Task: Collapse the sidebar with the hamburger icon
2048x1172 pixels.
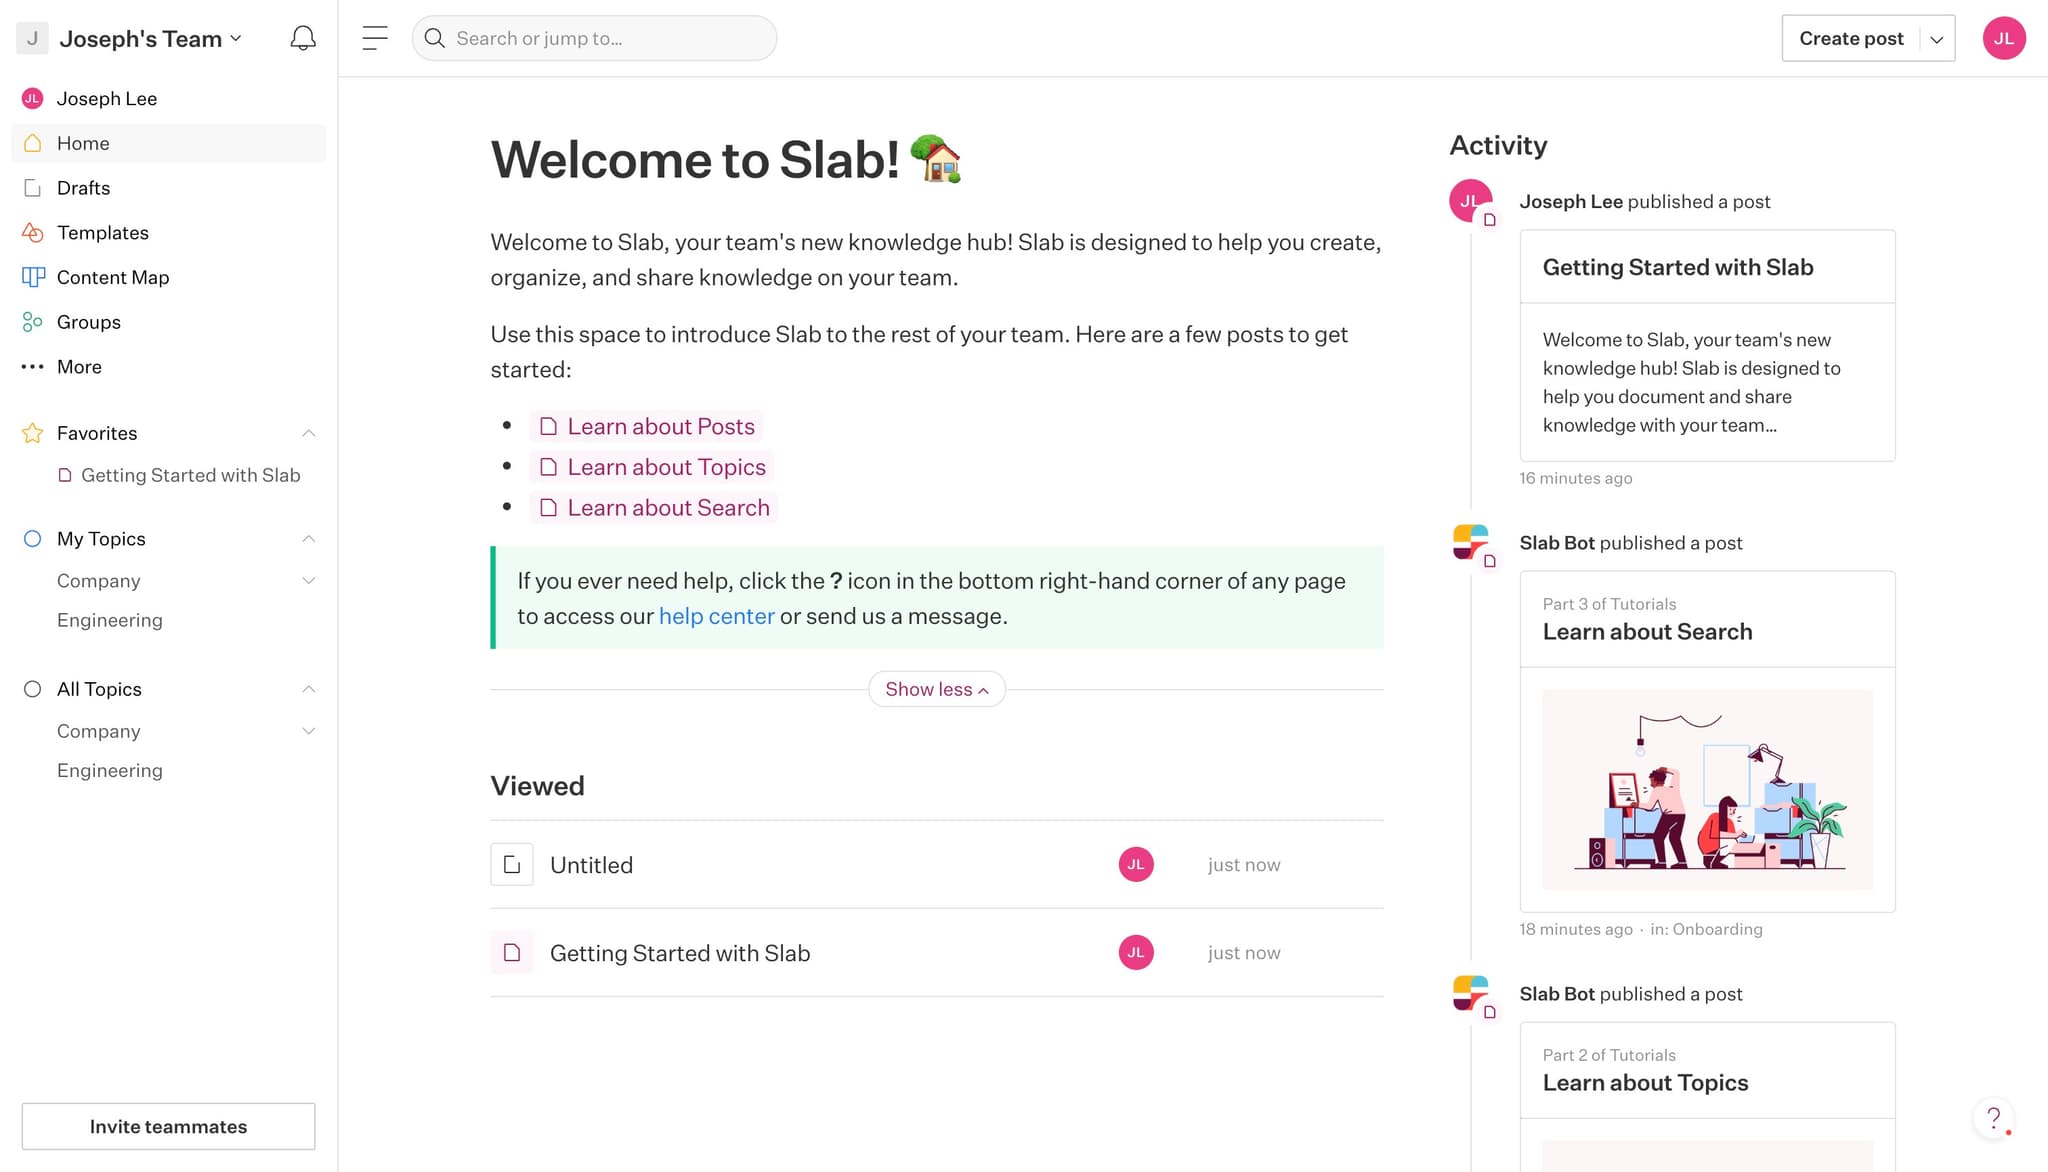Action: 374,37
